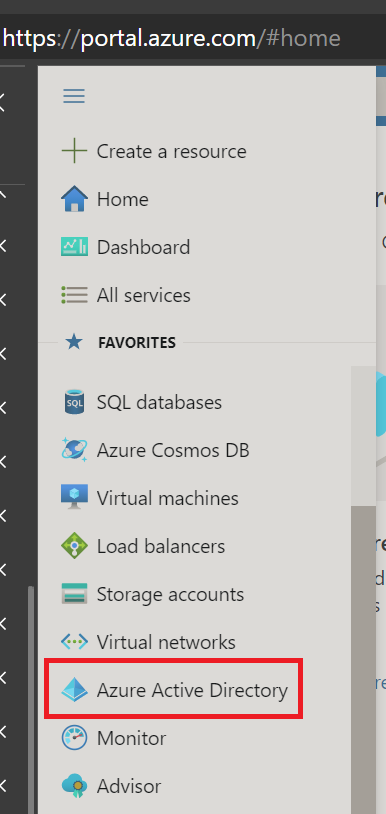Image resolution: width=386 pixels, height=814 pixels.
Task: Click the All services list icon
Action: pos(74,295)
